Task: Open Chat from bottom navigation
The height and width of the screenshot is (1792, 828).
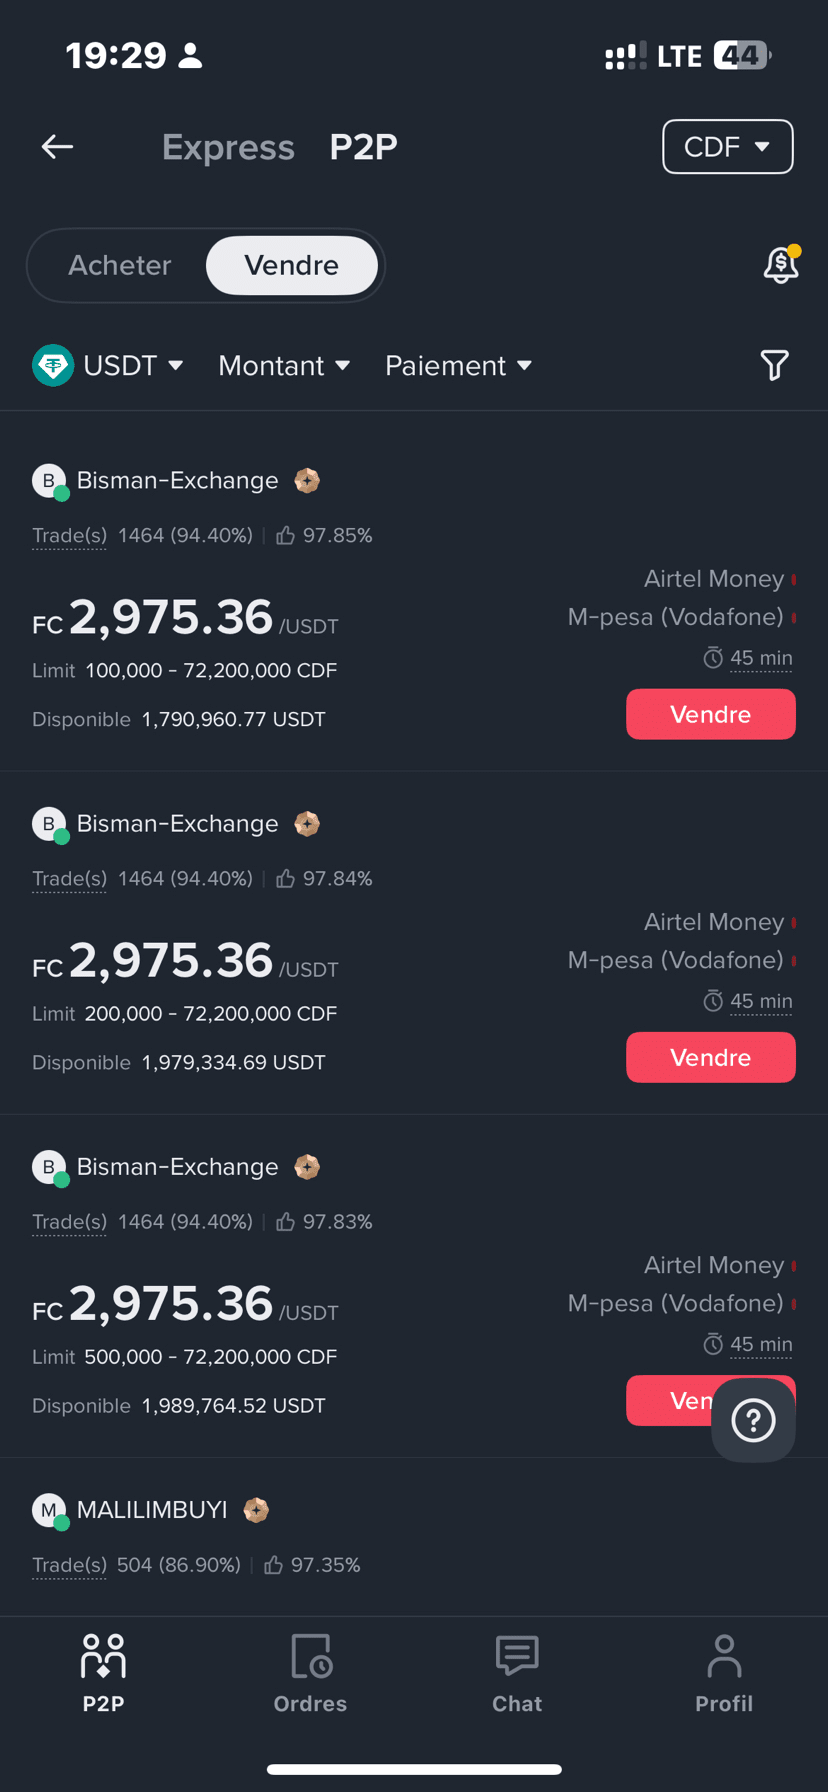Action: tap(517, 1674)
